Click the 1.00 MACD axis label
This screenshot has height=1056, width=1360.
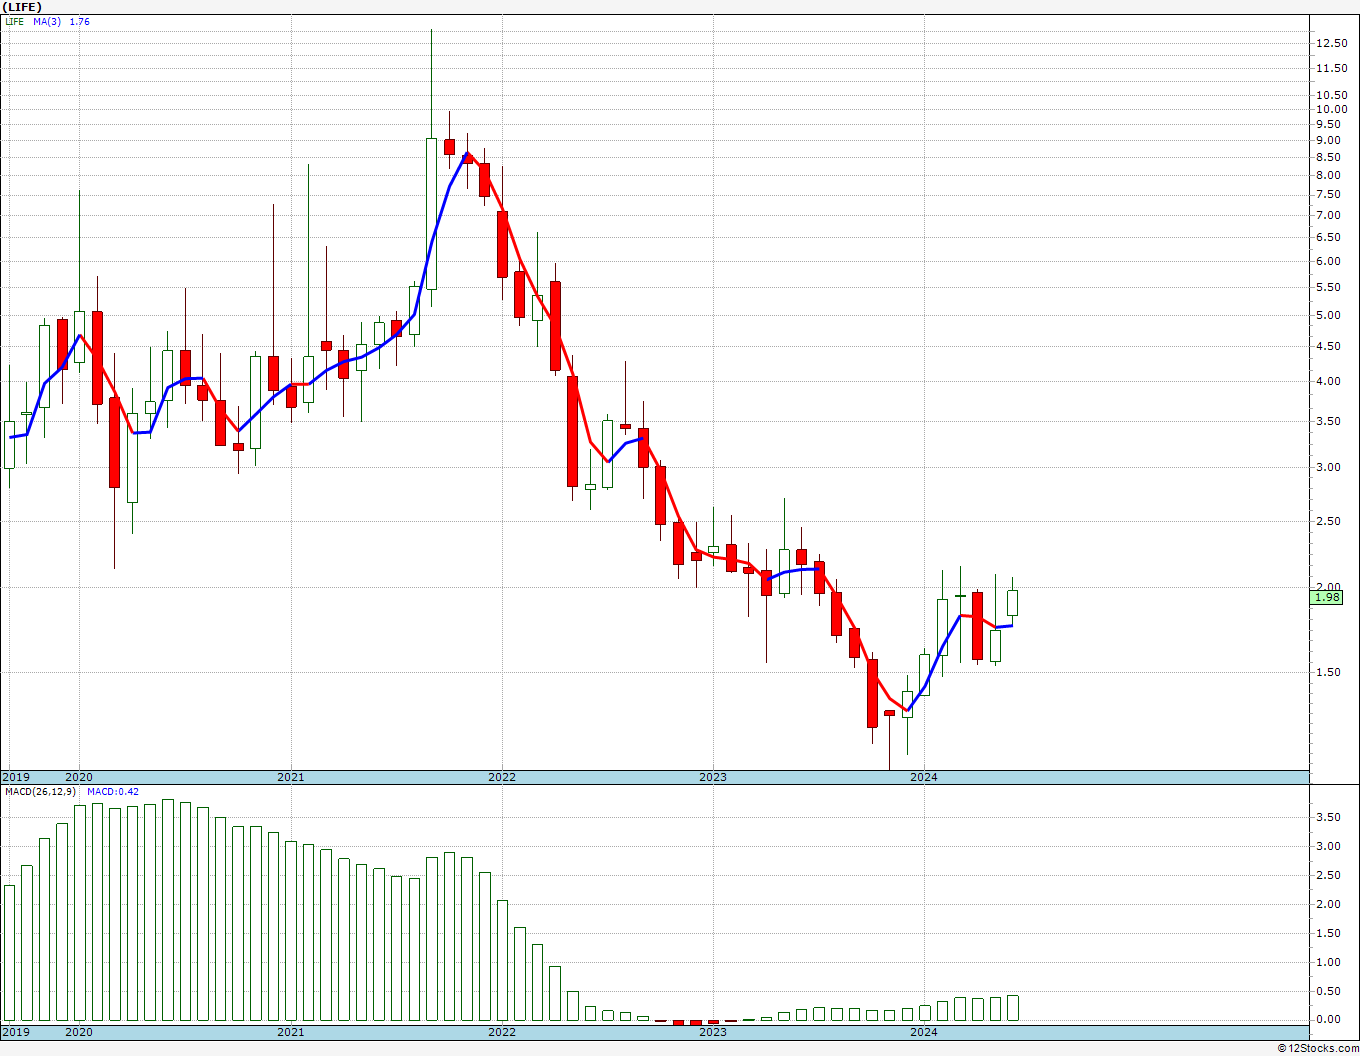coord(1328,962)
